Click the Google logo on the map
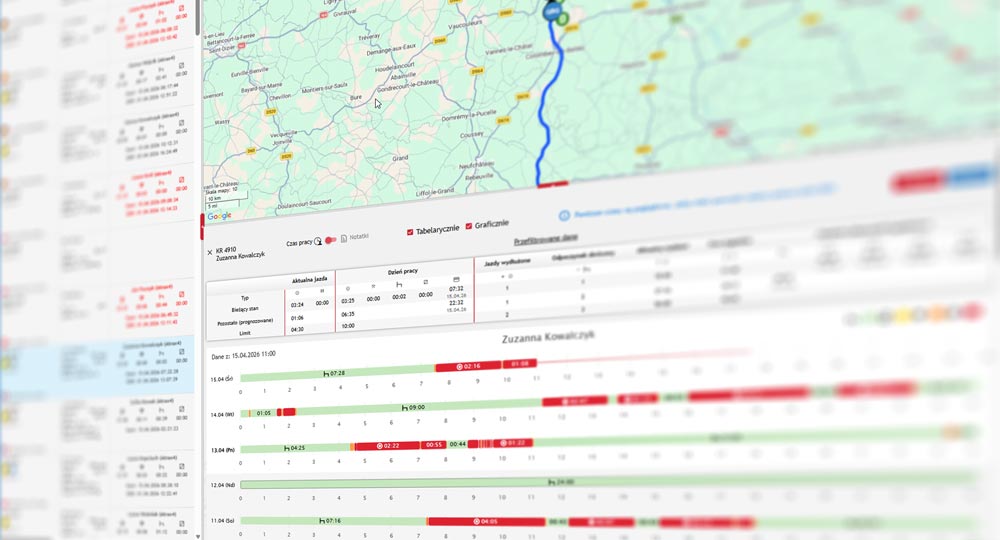 click(x=219, y=215)
